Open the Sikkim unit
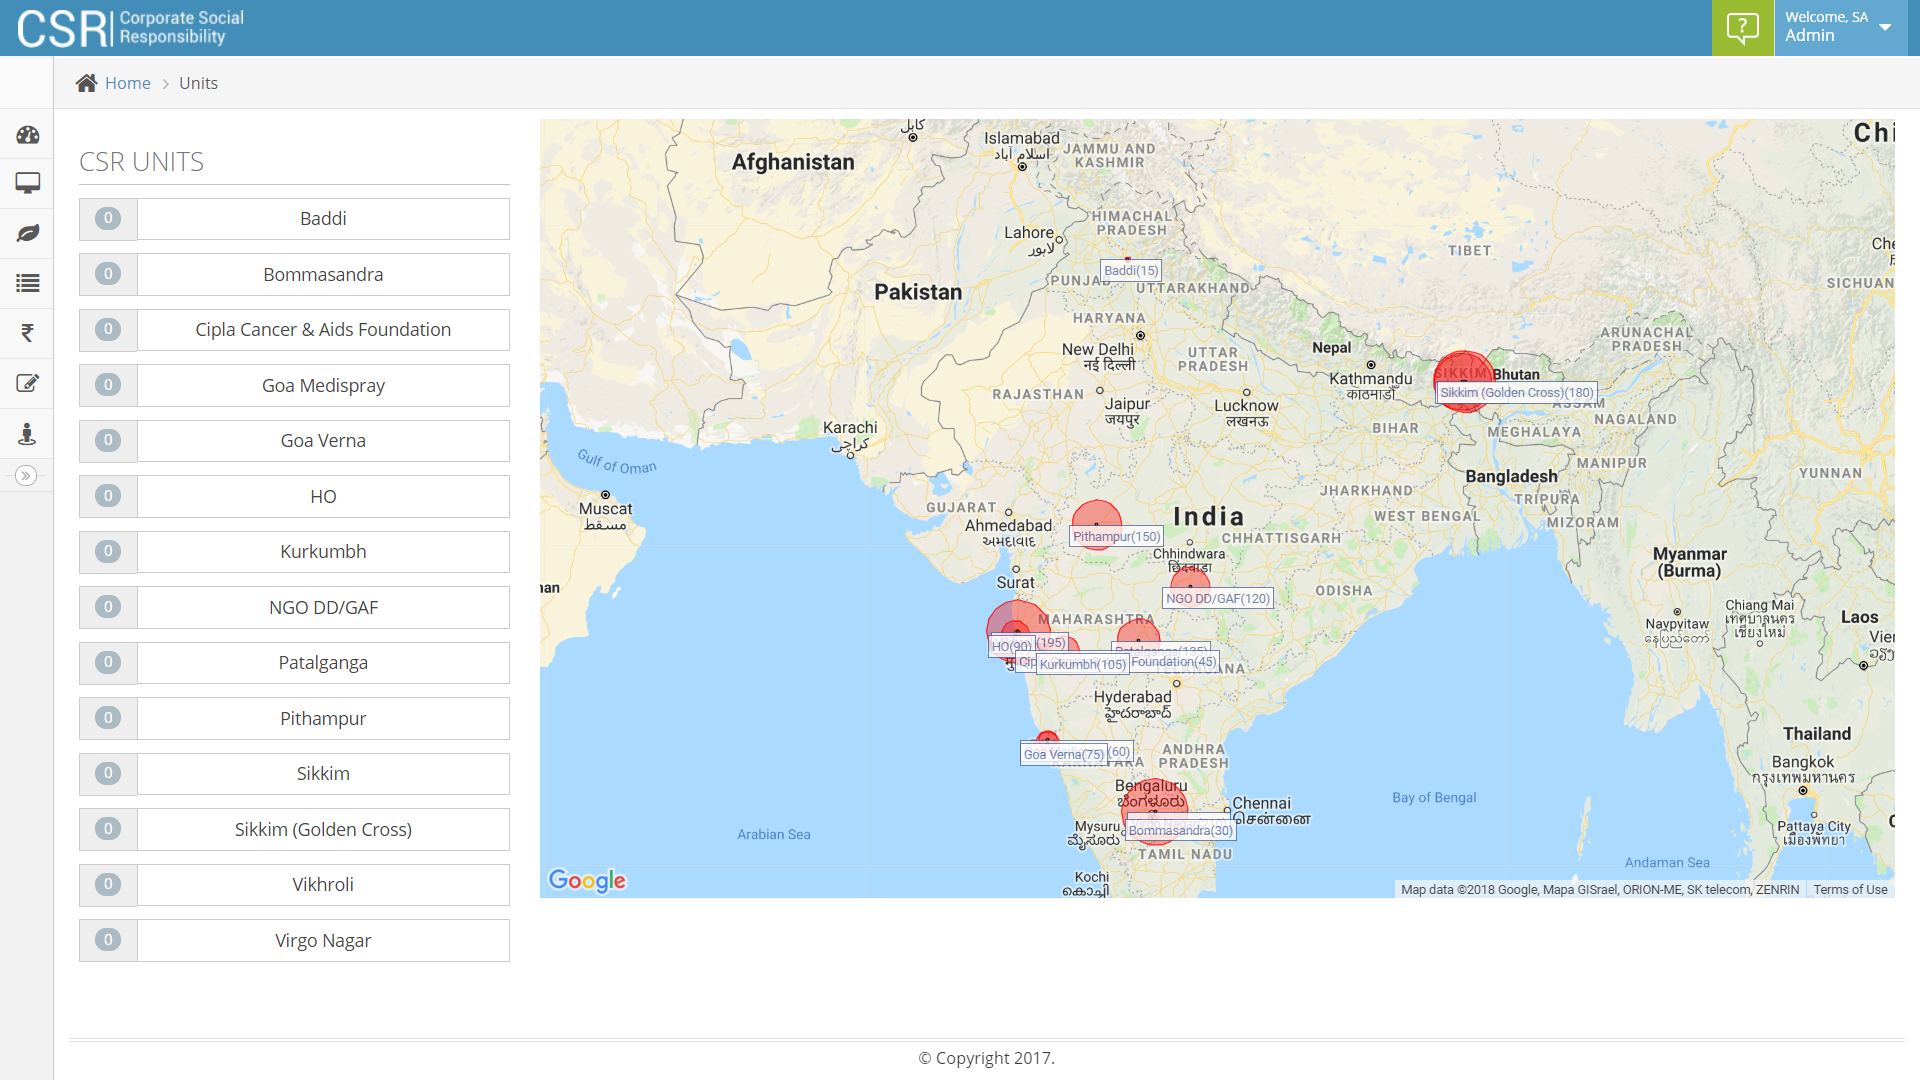The image size is (1920, 1080). coord(323,774)
